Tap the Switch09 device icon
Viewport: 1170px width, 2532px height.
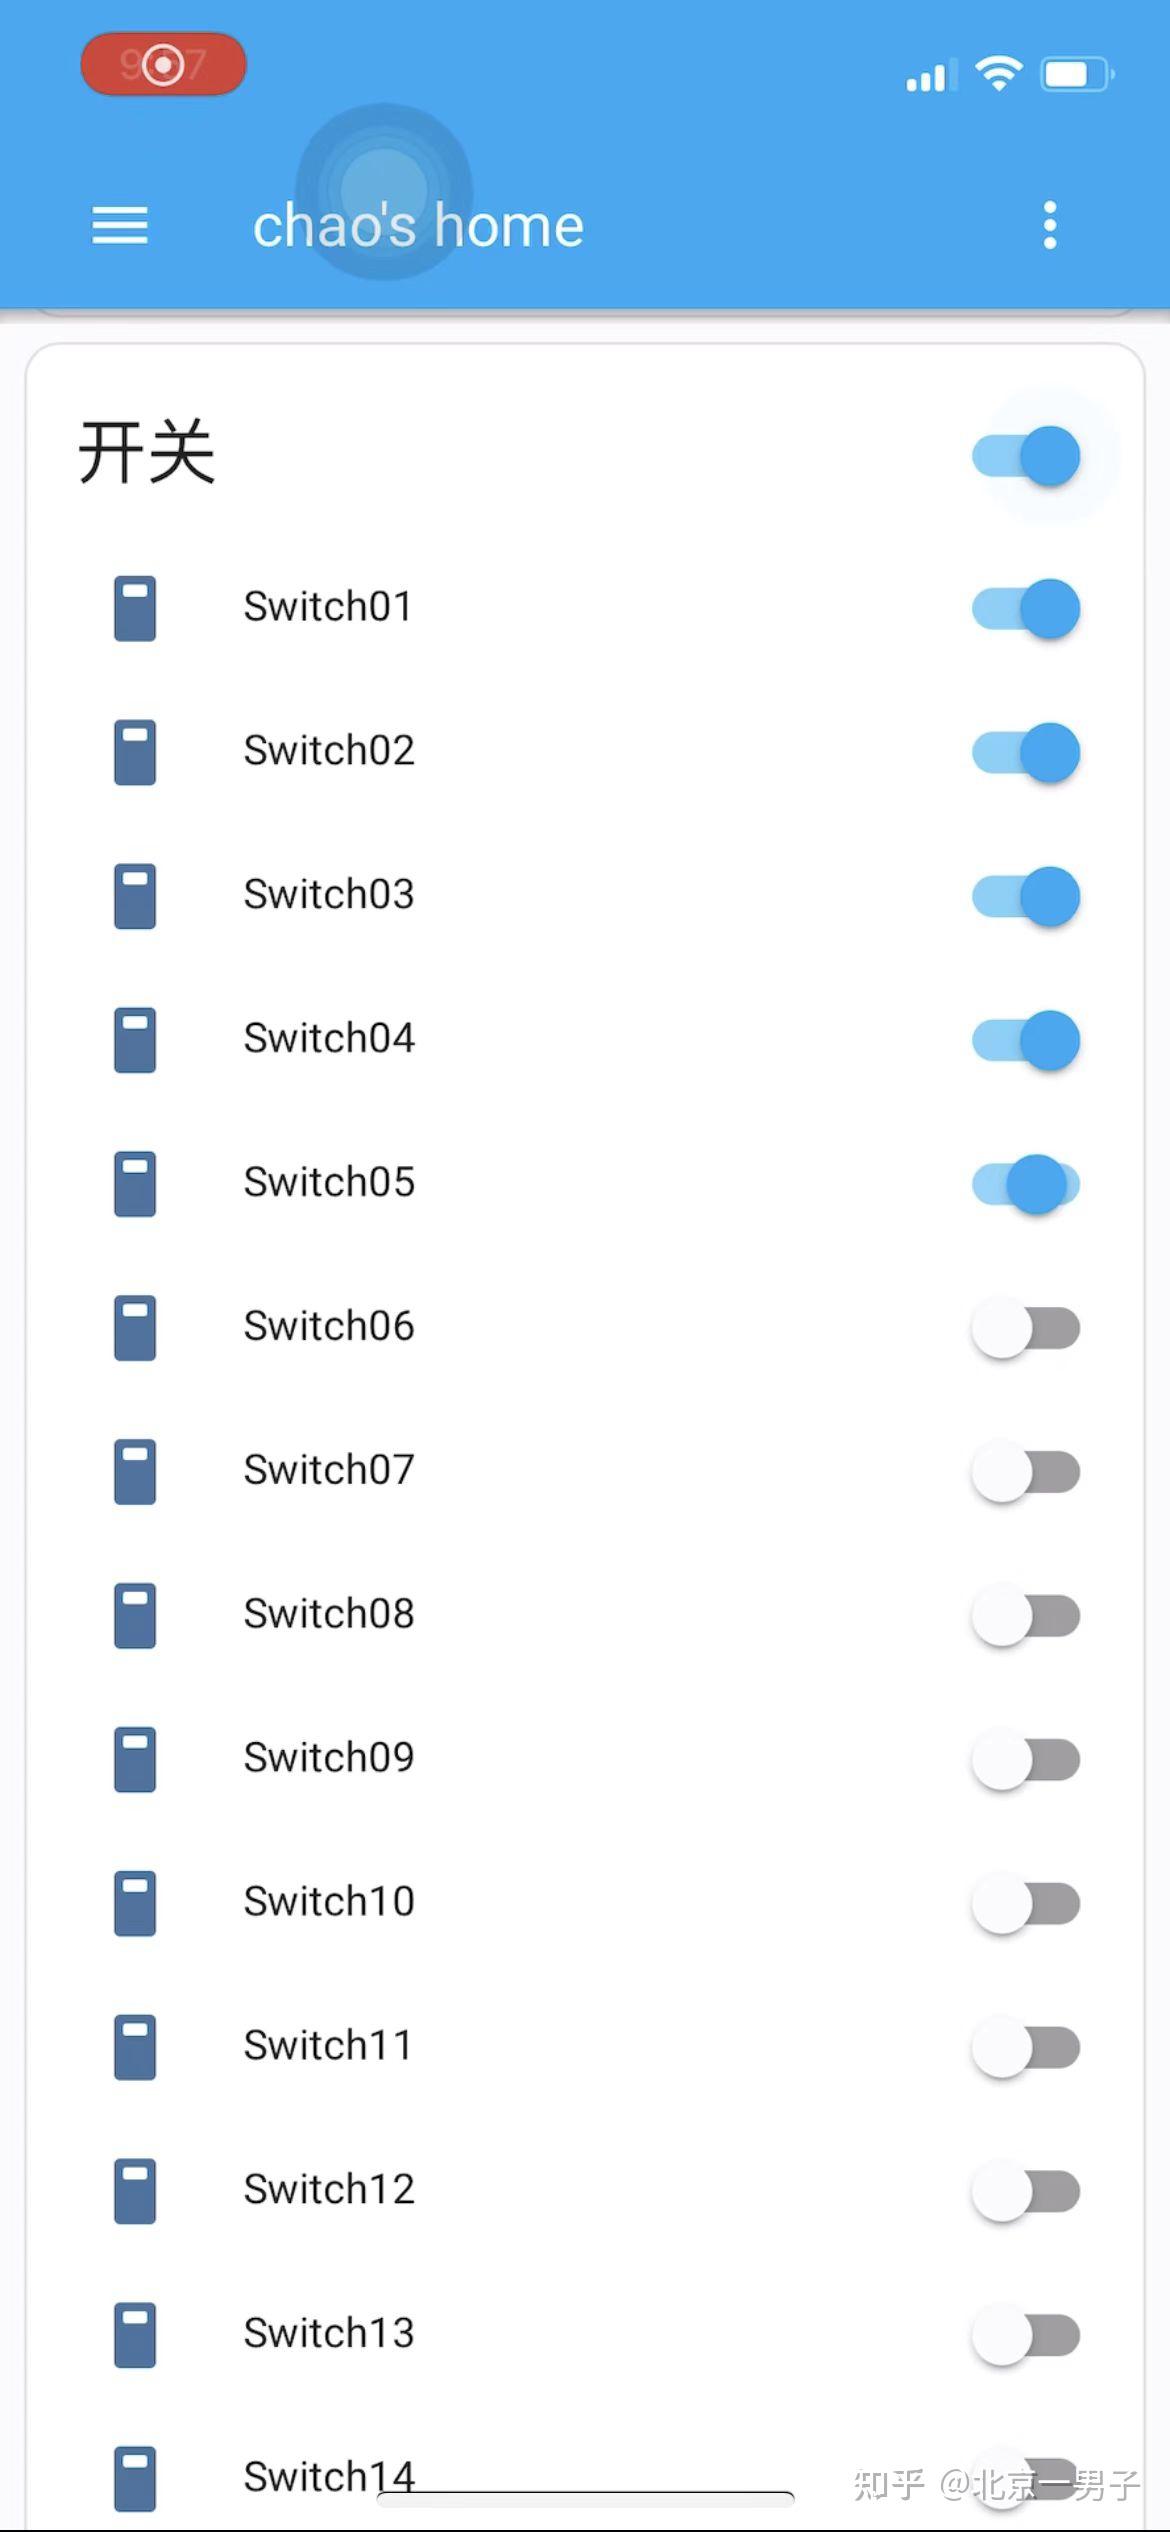click(x=135, y=1759)
